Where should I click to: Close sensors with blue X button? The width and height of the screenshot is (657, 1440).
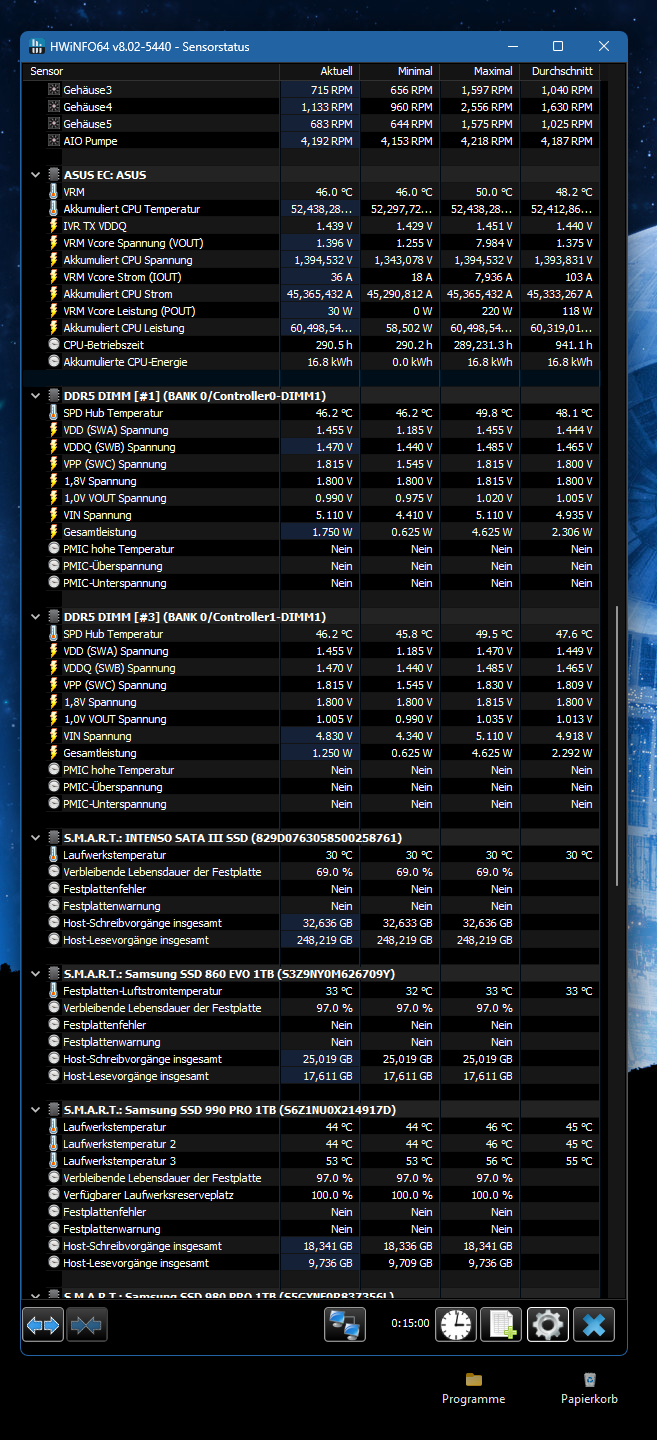click(594, 1325)
